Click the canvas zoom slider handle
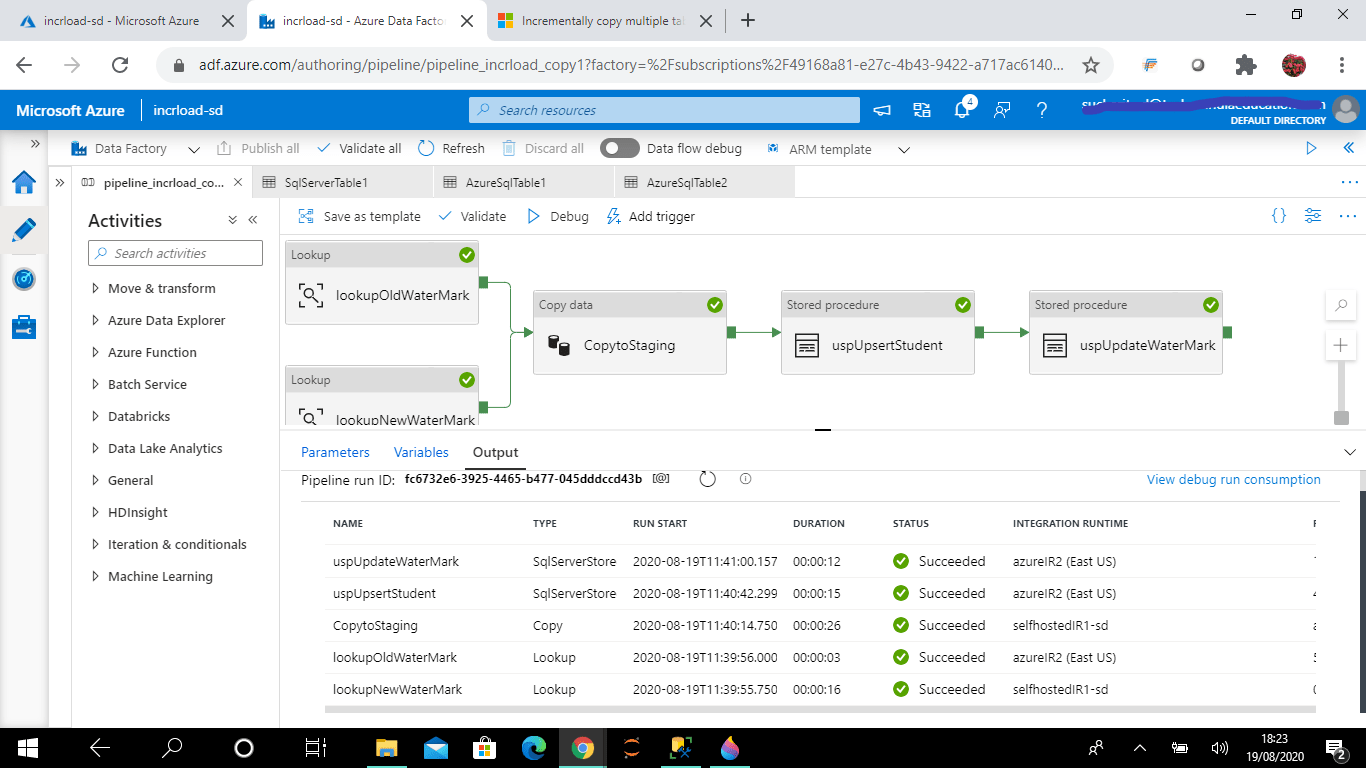The height and width of the screenshot is (768, 1366). [1341, 417]
